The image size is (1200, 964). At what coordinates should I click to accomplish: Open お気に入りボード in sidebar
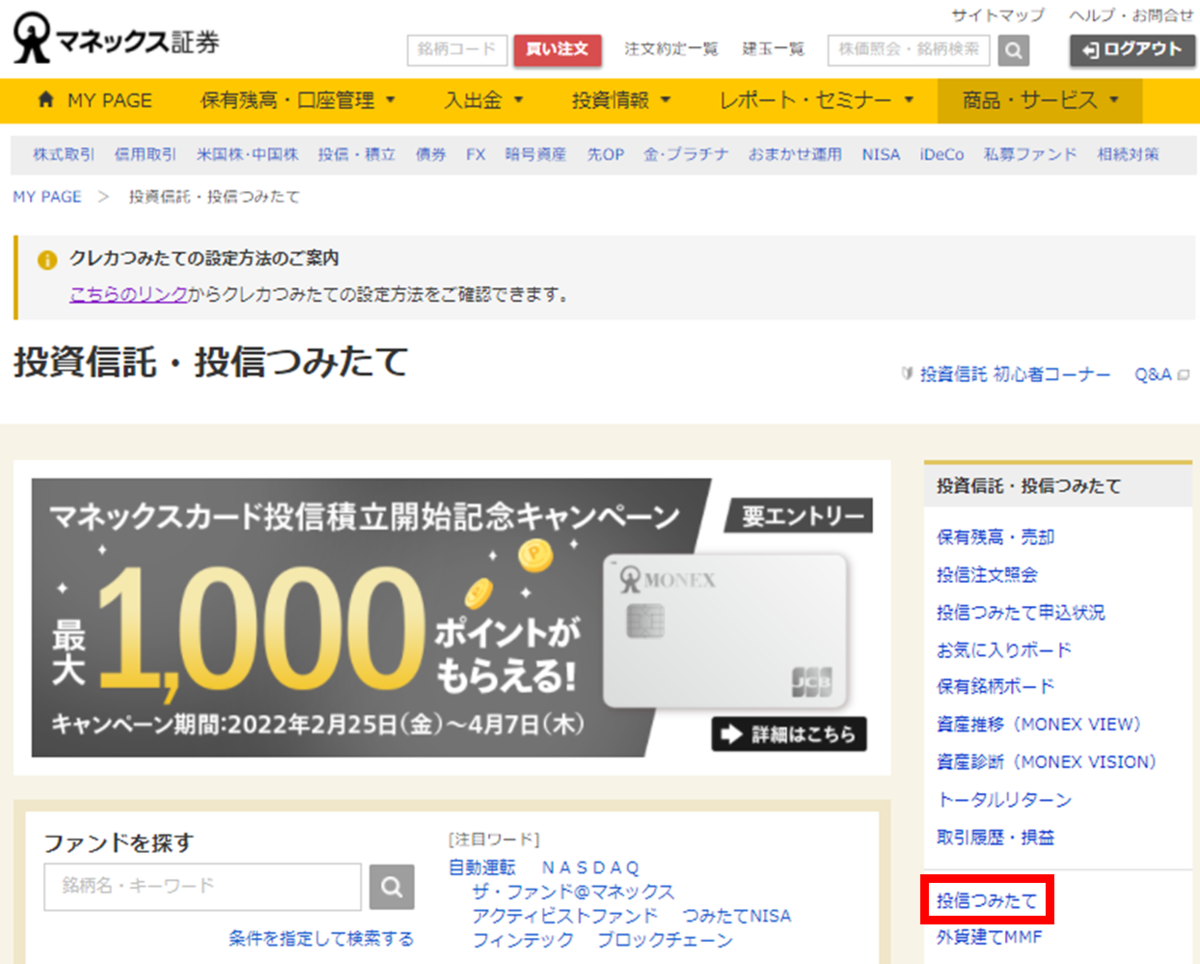1004,650
